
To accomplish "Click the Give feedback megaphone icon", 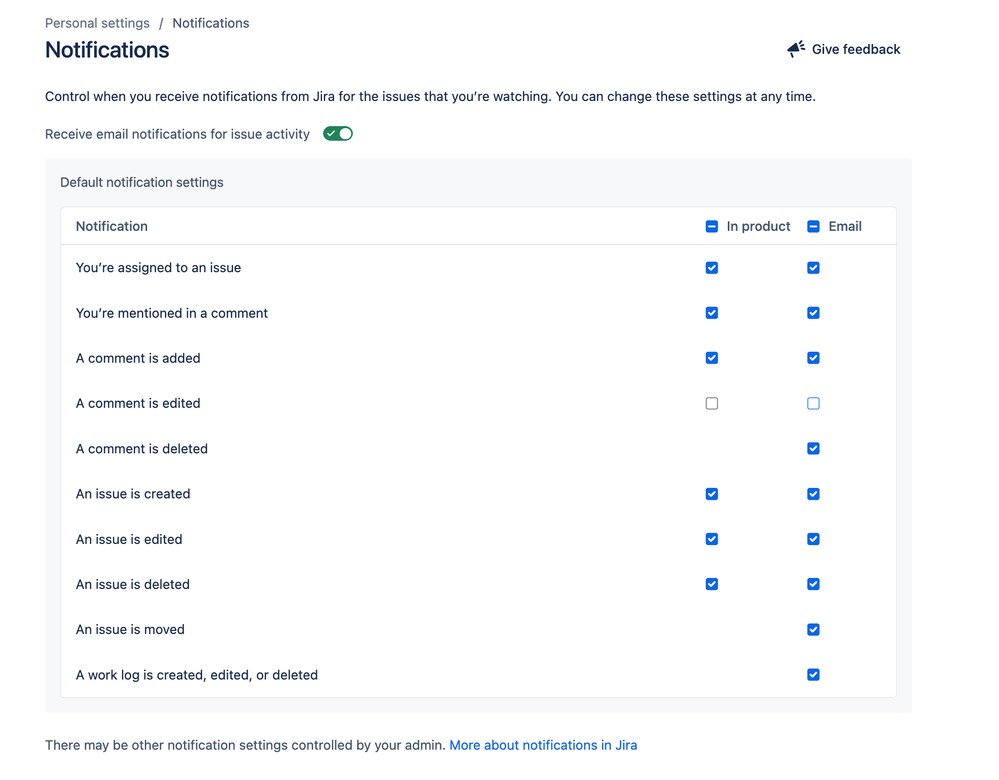I will (x=796, y=49).
